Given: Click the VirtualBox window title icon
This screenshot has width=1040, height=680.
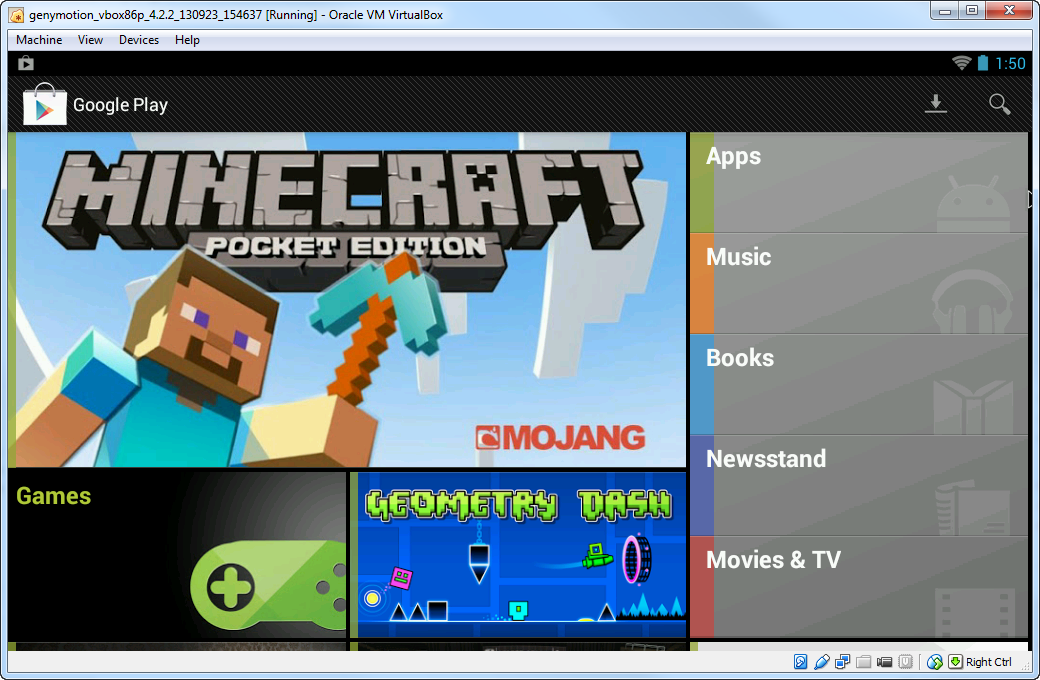Looking at the screenshot, I should pyautogui.click(x=18, y=15).
